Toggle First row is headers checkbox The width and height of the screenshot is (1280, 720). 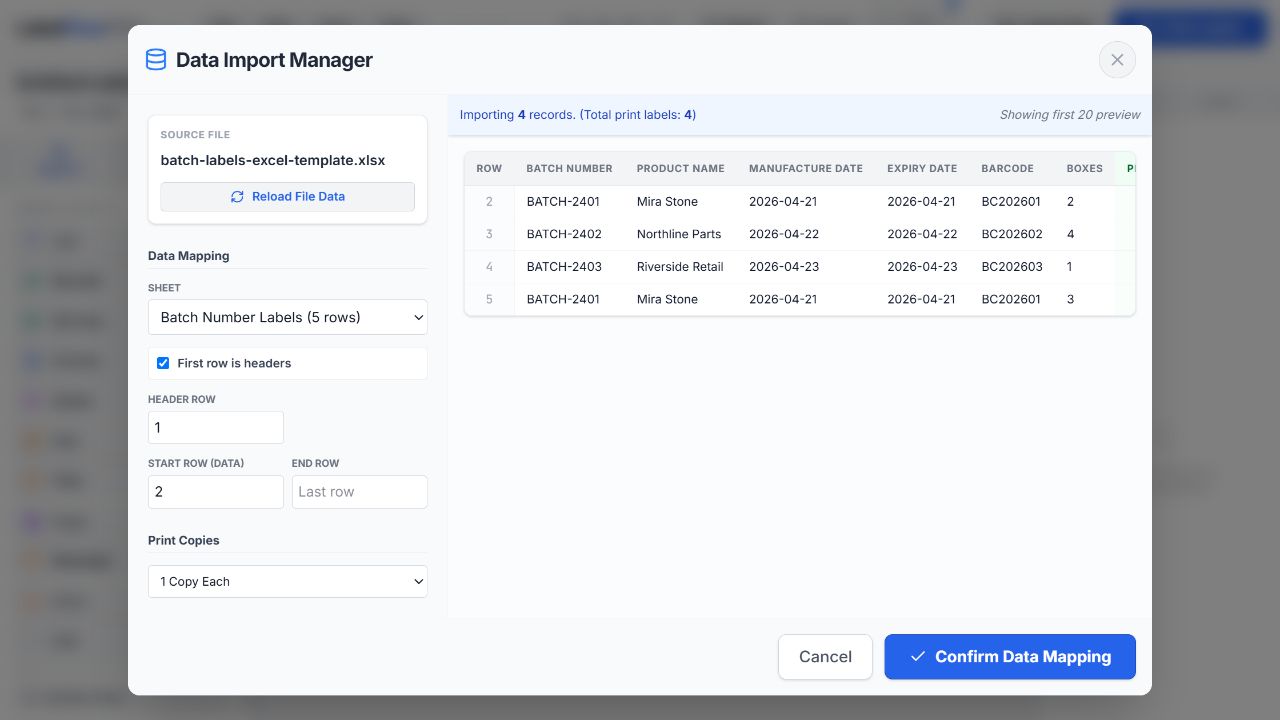click(163, 363)
